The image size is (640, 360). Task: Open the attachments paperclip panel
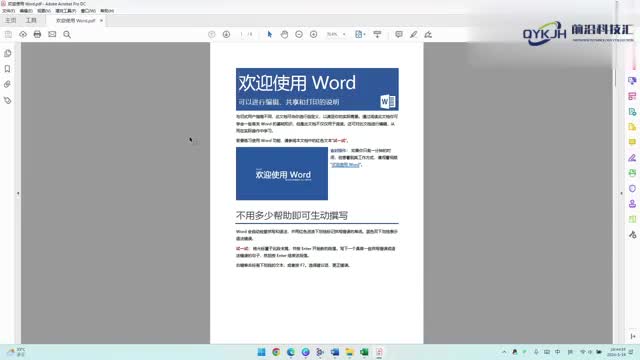click(7, 84)
